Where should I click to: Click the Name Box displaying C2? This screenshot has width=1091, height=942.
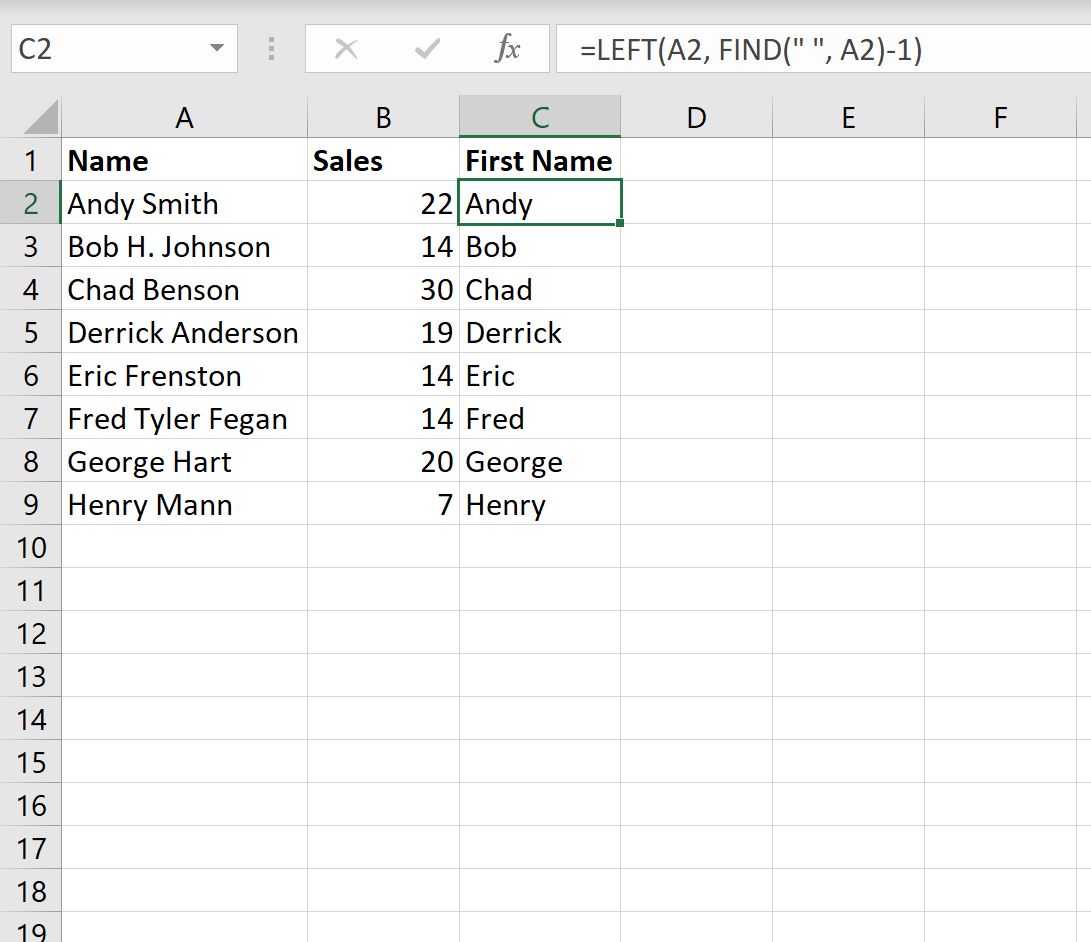[110, 48]
